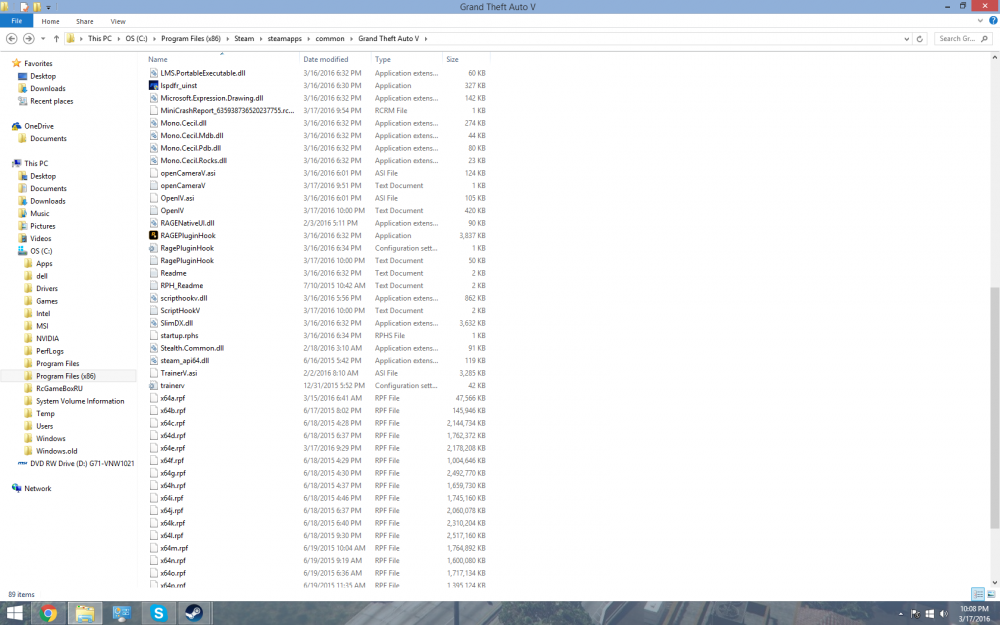Open the File menu
Image resolution: width=1000 pixels, height=625 pixels.
tap(16, 20)
